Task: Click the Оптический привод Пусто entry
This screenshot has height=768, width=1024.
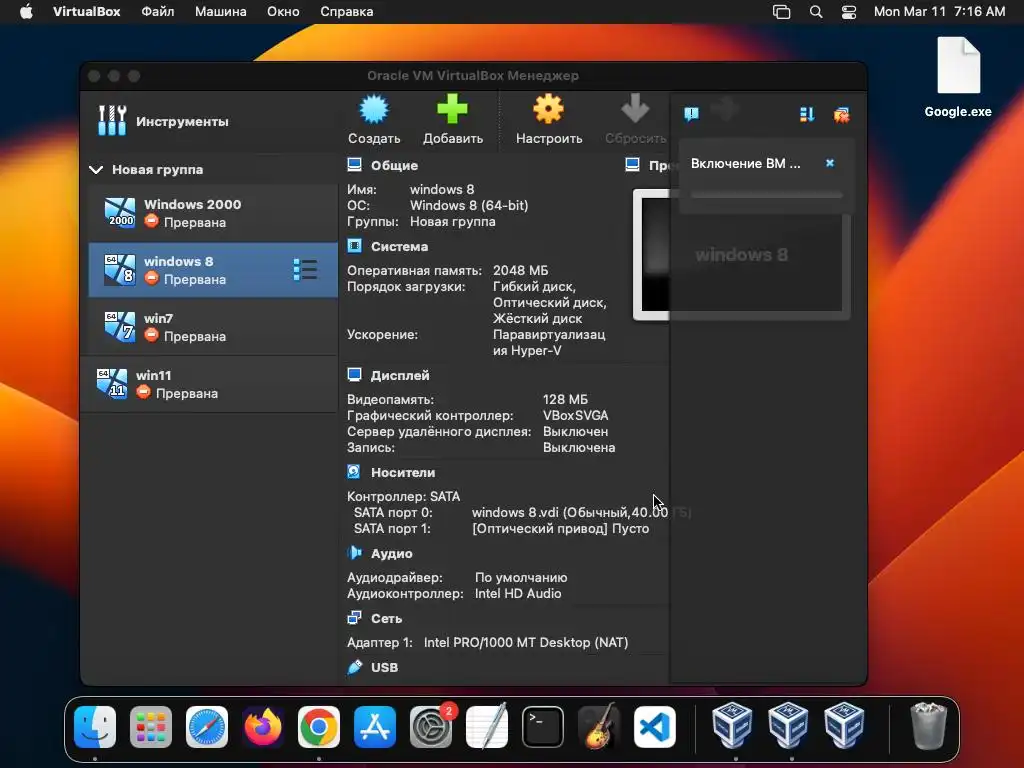Action: (560, 529)
